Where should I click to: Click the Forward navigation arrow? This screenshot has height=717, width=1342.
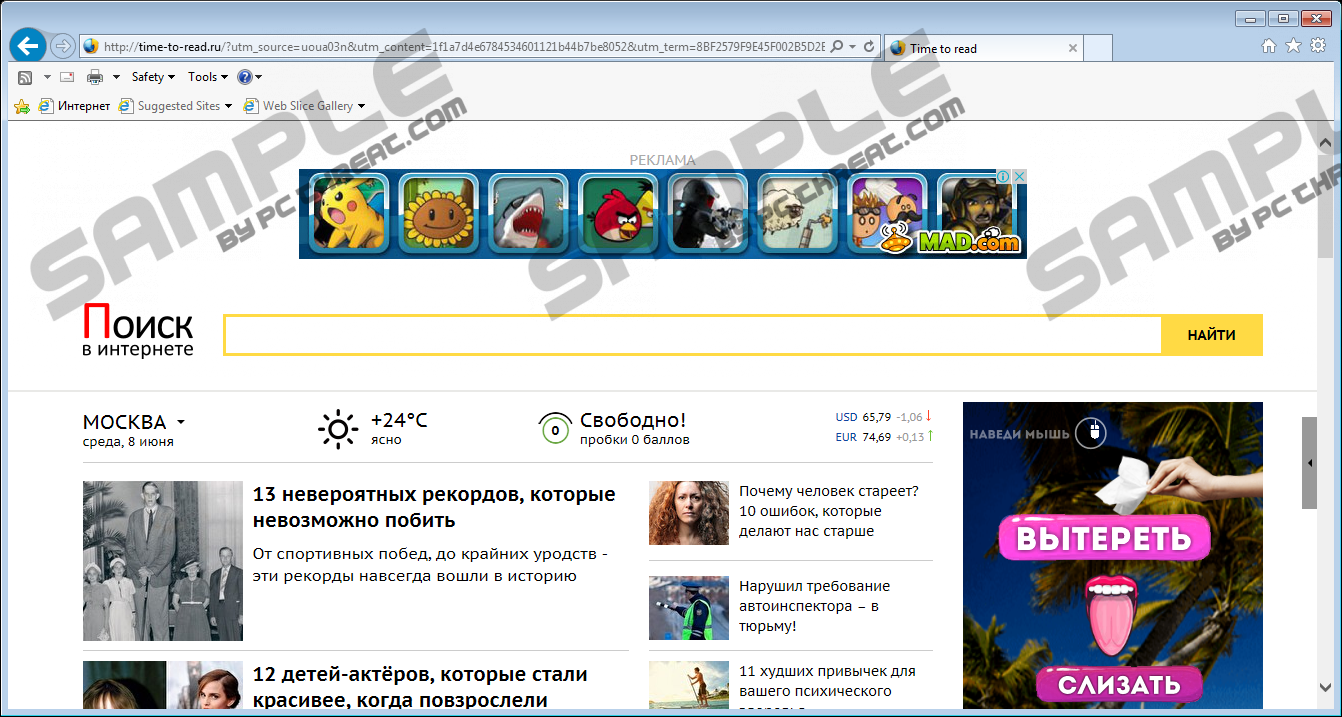[62, 46]
